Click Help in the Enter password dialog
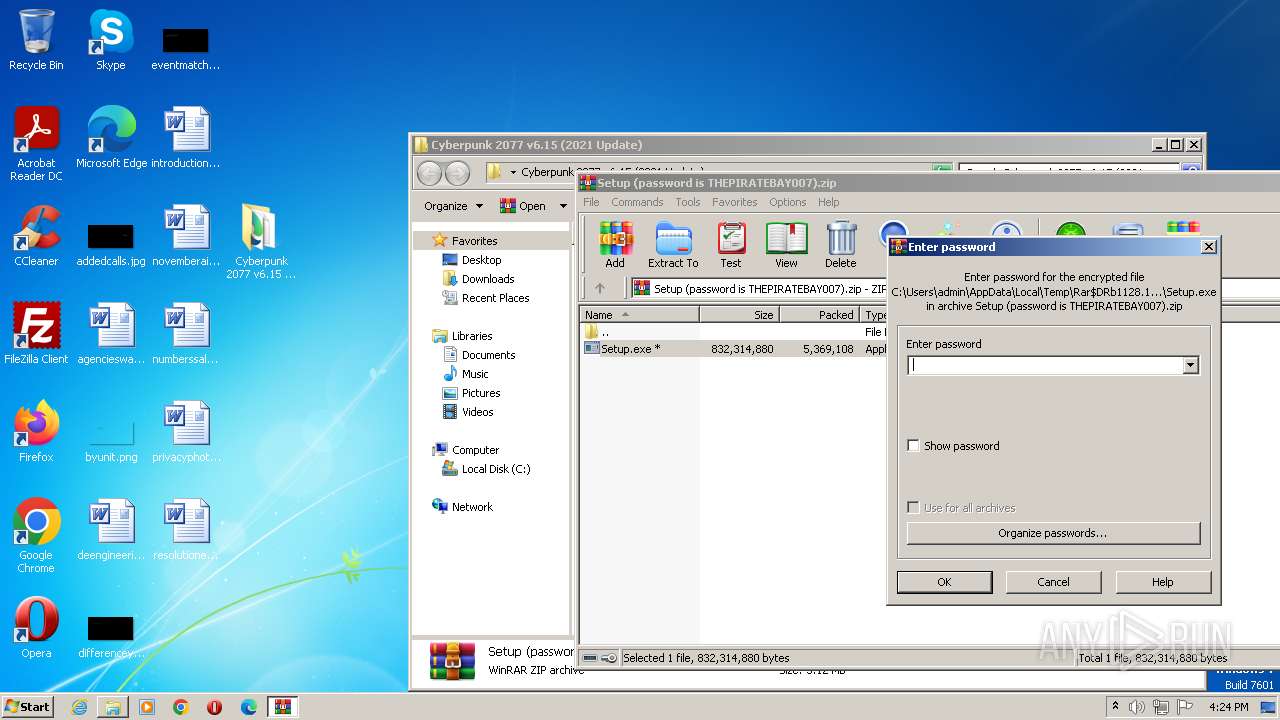Screen dimensions: 1280x720 pyautogui.click(x=1163, y=582)
